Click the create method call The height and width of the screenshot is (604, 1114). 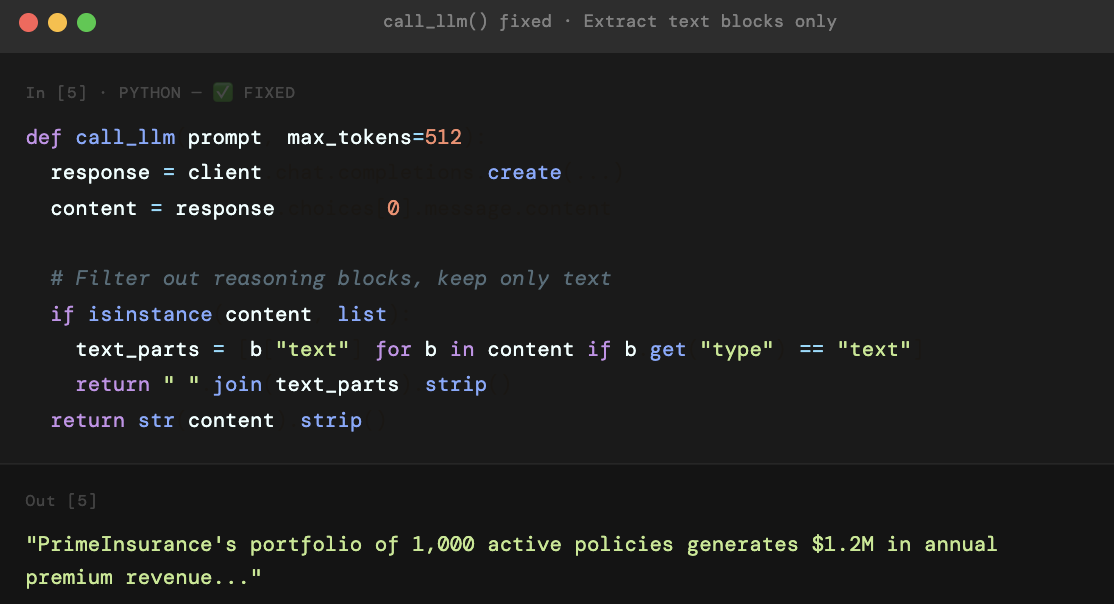524,172
